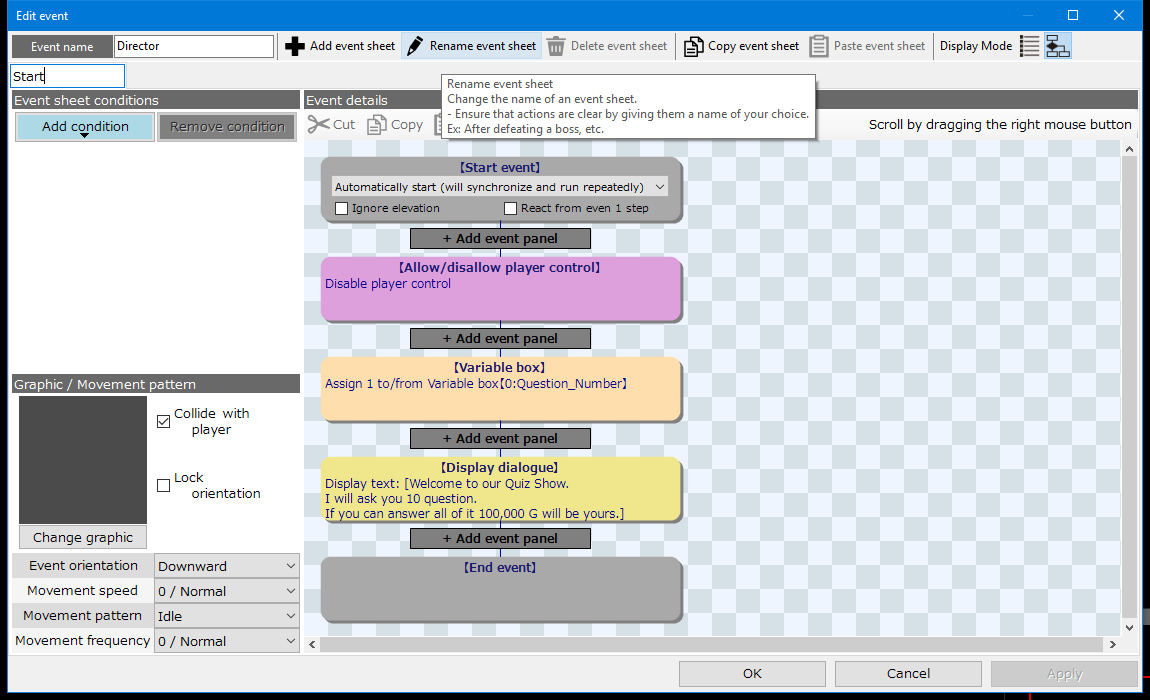Toggle Ignore elevation checkbox
The height and width of the screenshot is (700, 1150).
tap(341, 208)
